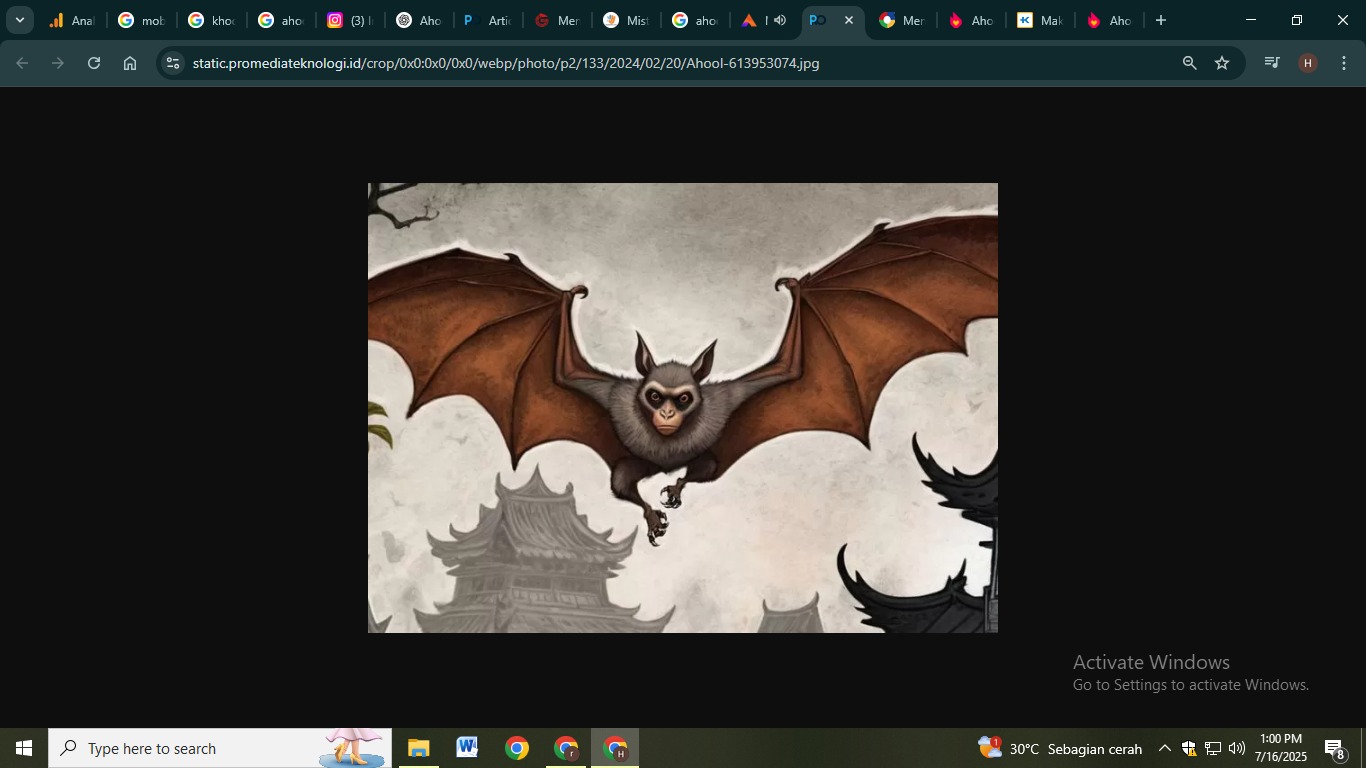
Task: Go forward to next page
Action: (58, 63)
